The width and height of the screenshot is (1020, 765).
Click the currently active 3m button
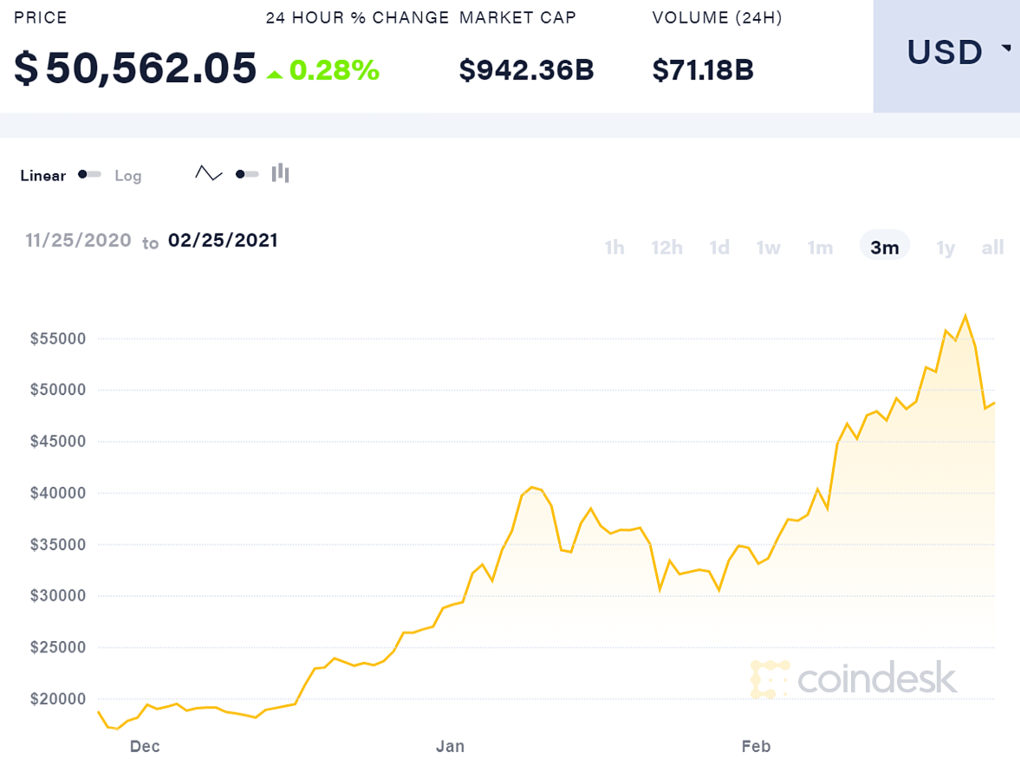pyautogui.click(x=884, y=246)
